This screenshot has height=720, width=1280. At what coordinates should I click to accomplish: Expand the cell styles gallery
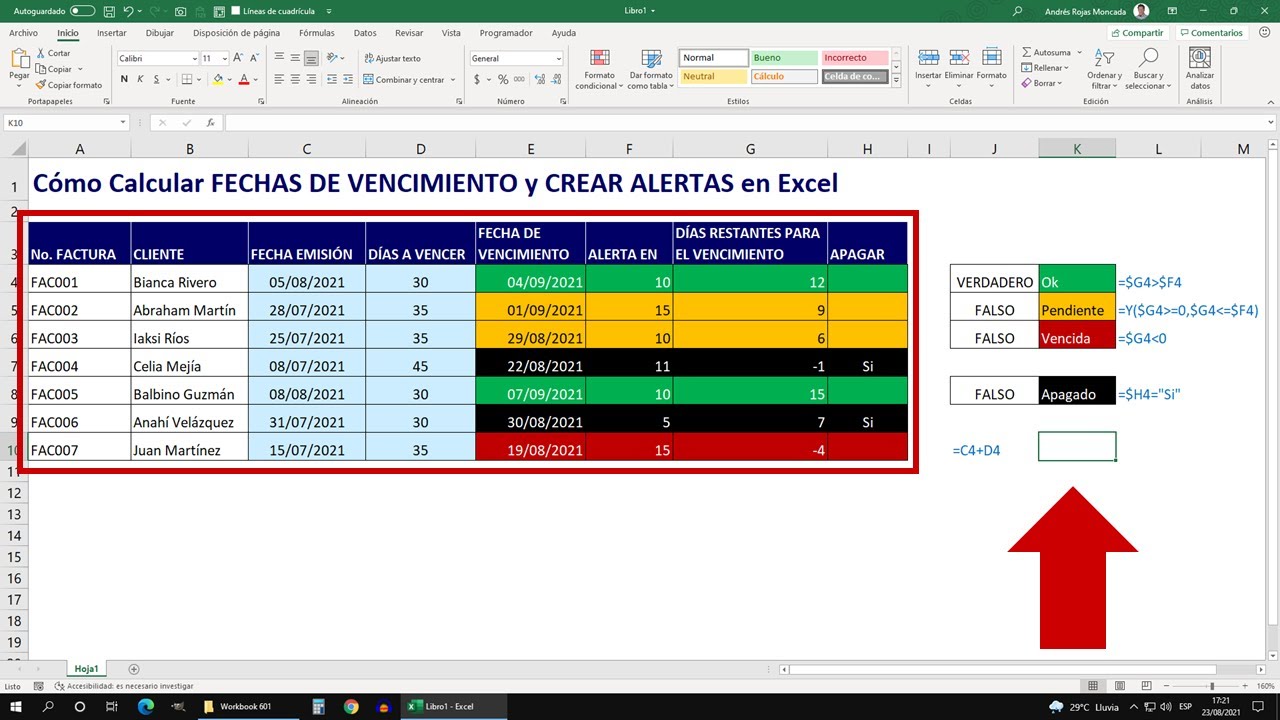[x=897, y=79]
